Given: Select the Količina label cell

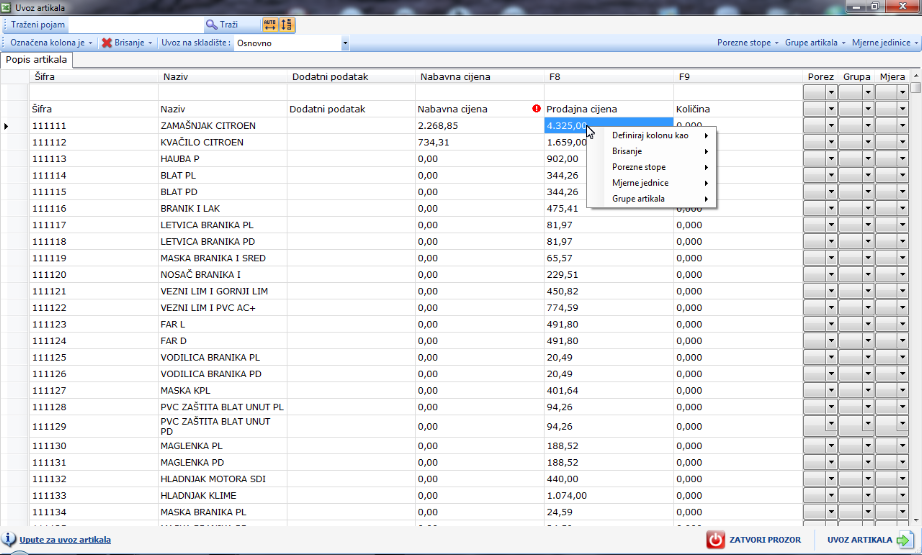Looking at the screenshot, I should point(738,109).
